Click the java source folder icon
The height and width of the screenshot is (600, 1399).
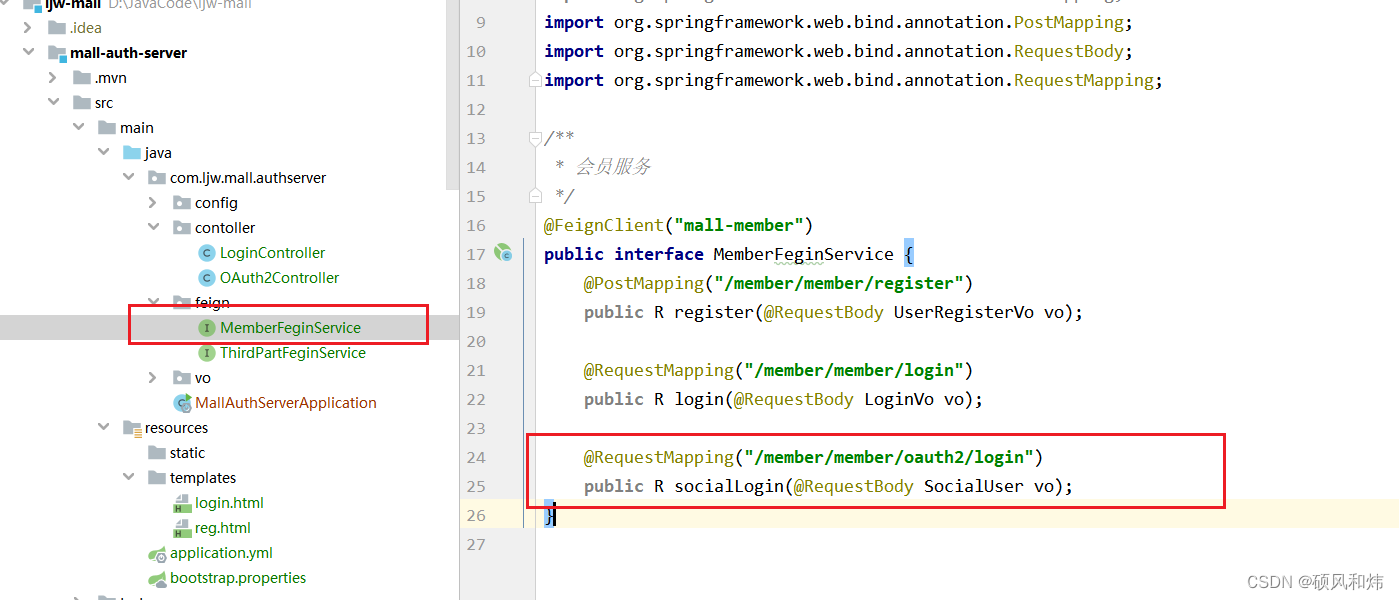coord(132,153)
